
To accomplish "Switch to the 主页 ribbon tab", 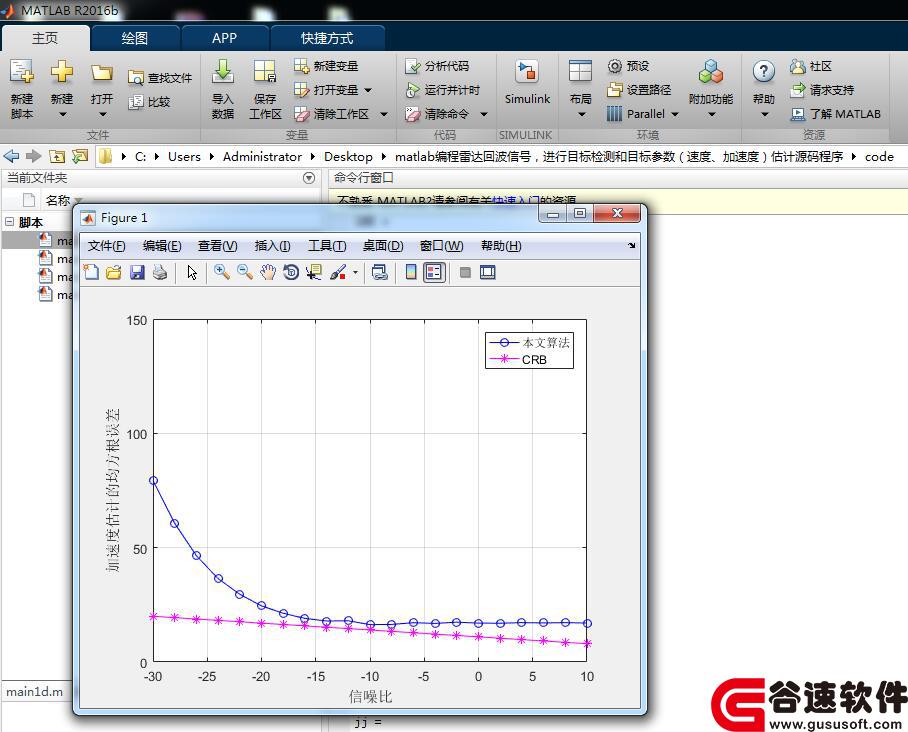I will click(x=45, y=38).
